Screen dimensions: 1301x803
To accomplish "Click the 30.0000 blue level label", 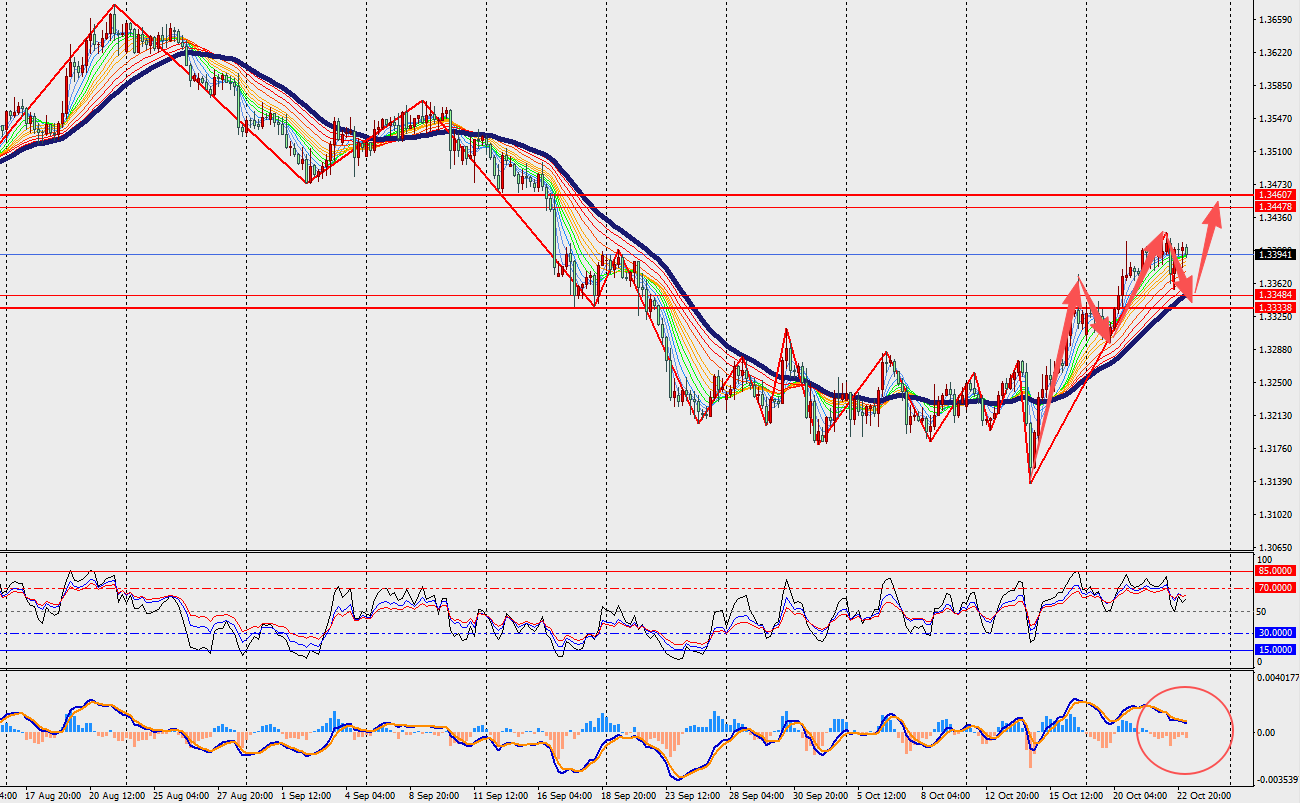I will [1276, 633].
